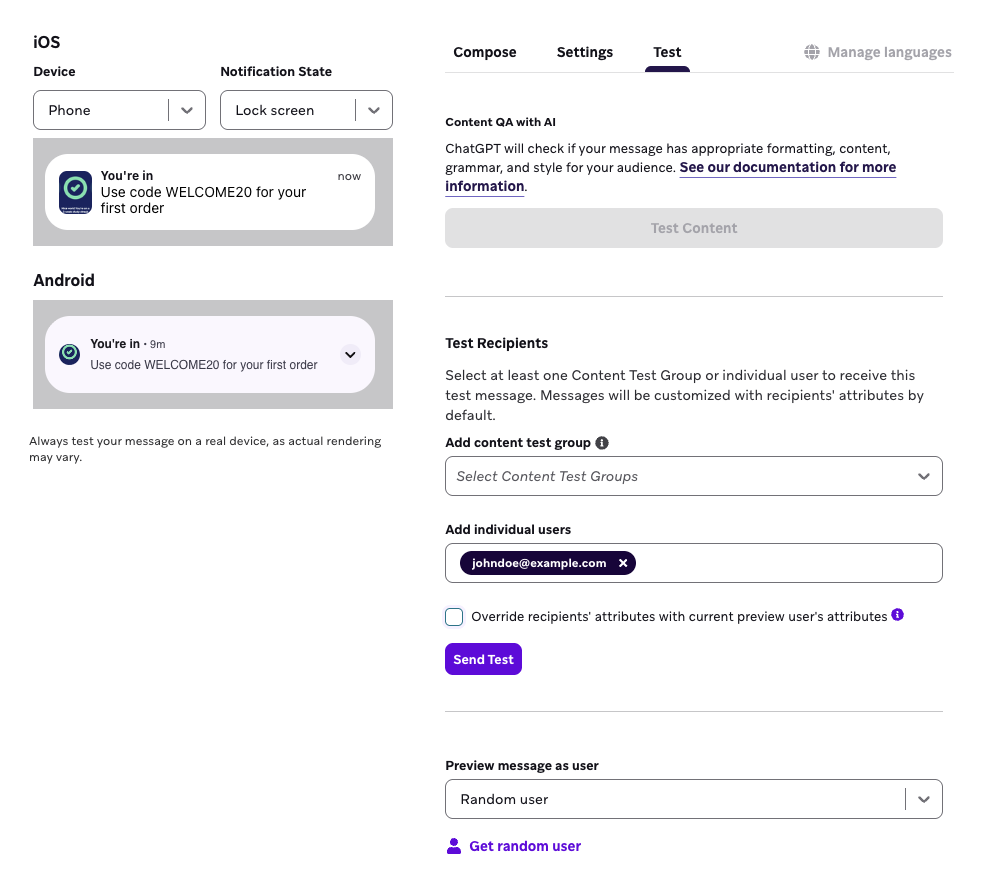
Task: Select the Test tab
Action: tap(667, 53)
